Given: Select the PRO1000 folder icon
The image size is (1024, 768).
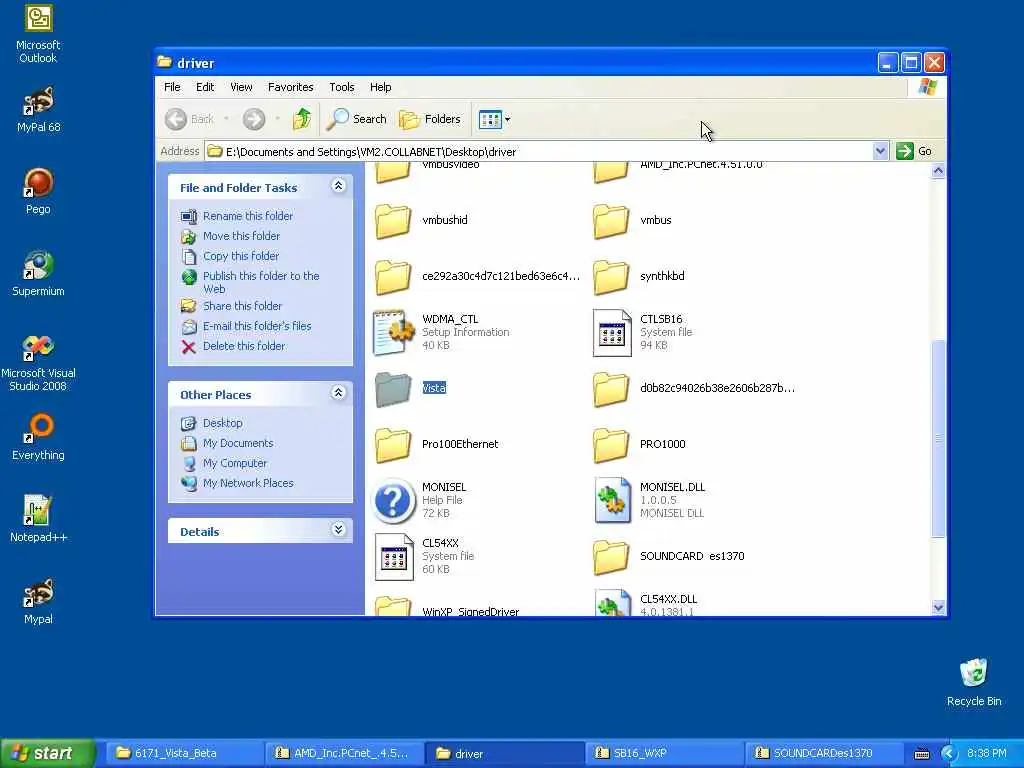Looking at the screenshot, I should pyautogui.click(x=611, y=445).
